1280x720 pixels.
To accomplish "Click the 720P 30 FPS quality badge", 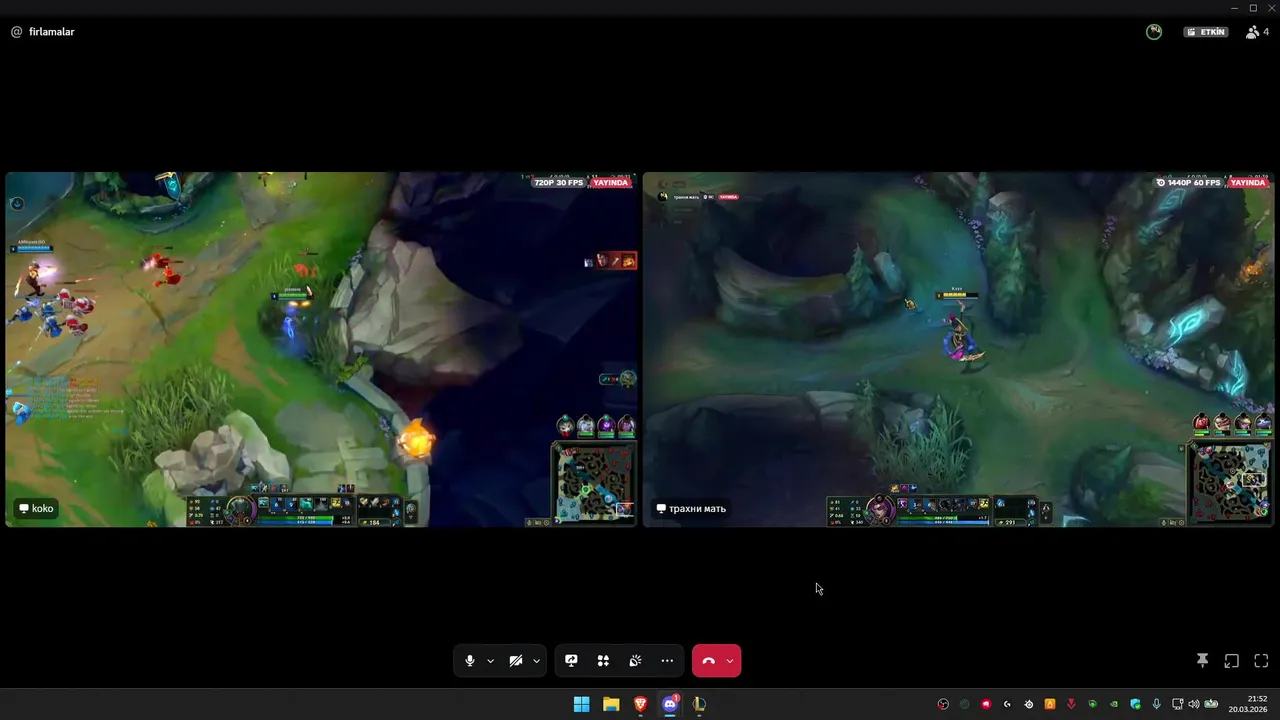I will (x=559, y=183).
